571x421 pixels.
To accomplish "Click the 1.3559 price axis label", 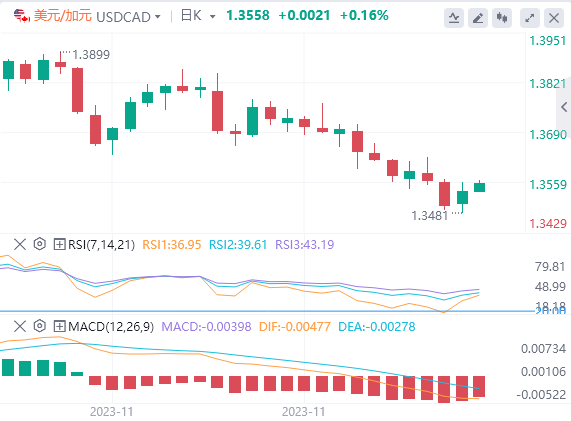I will tap(548, 185).
